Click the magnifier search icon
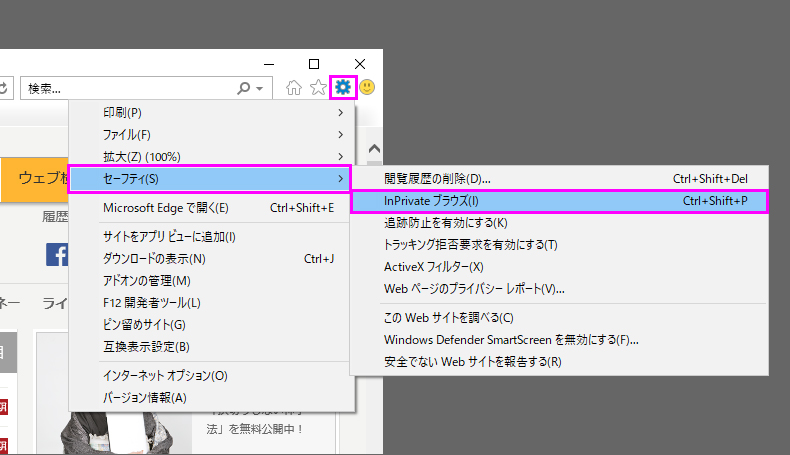Image resolution: width=790 pixels, height=455 pixels. (244, 88)
